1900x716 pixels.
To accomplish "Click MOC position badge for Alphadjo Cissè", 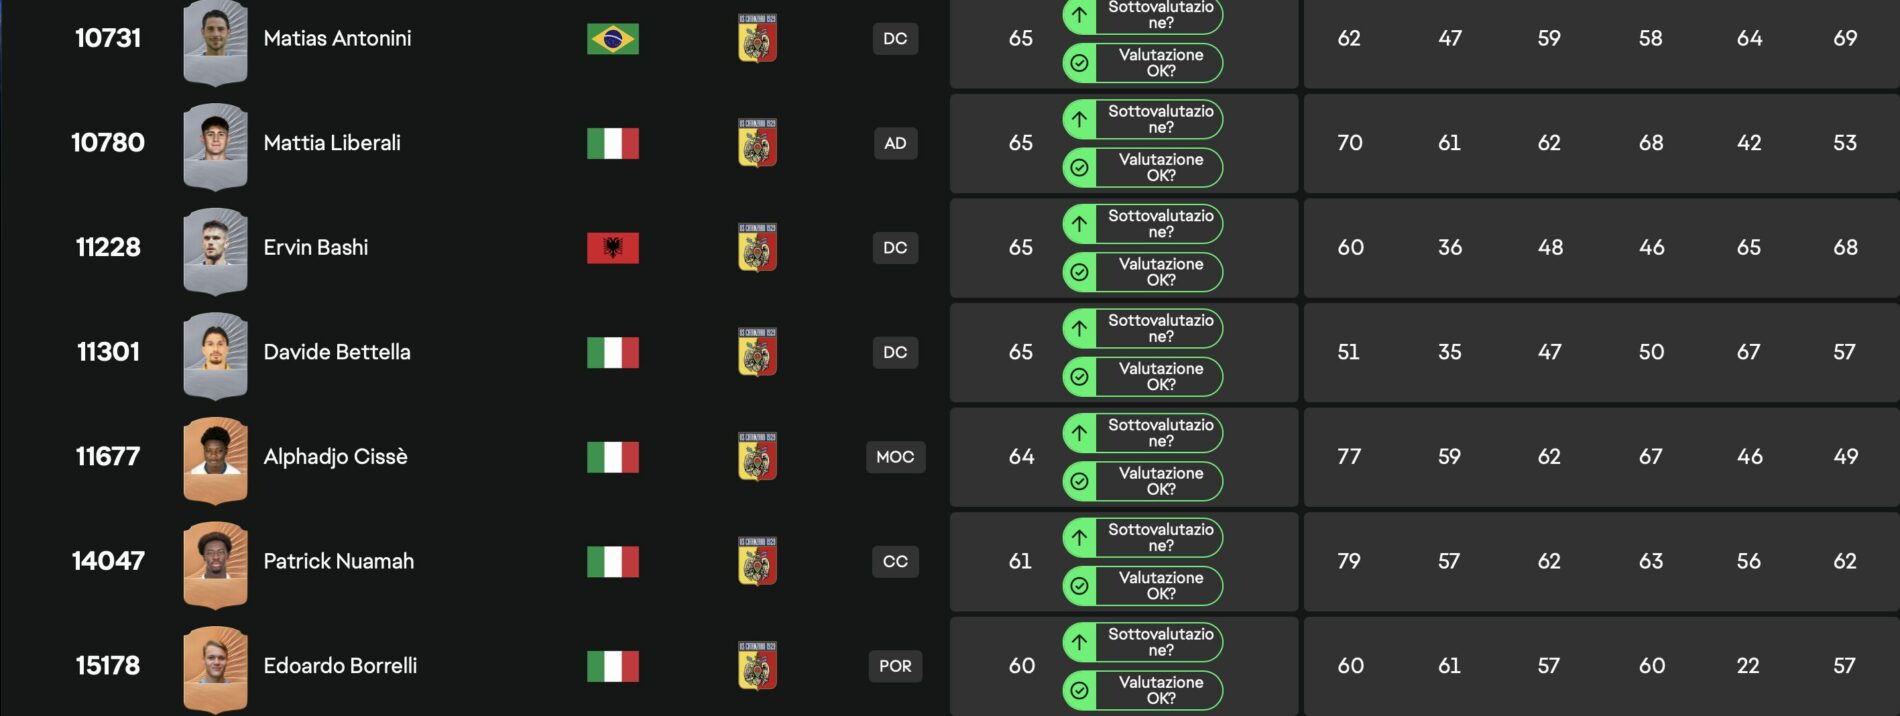I will (895, 457).
